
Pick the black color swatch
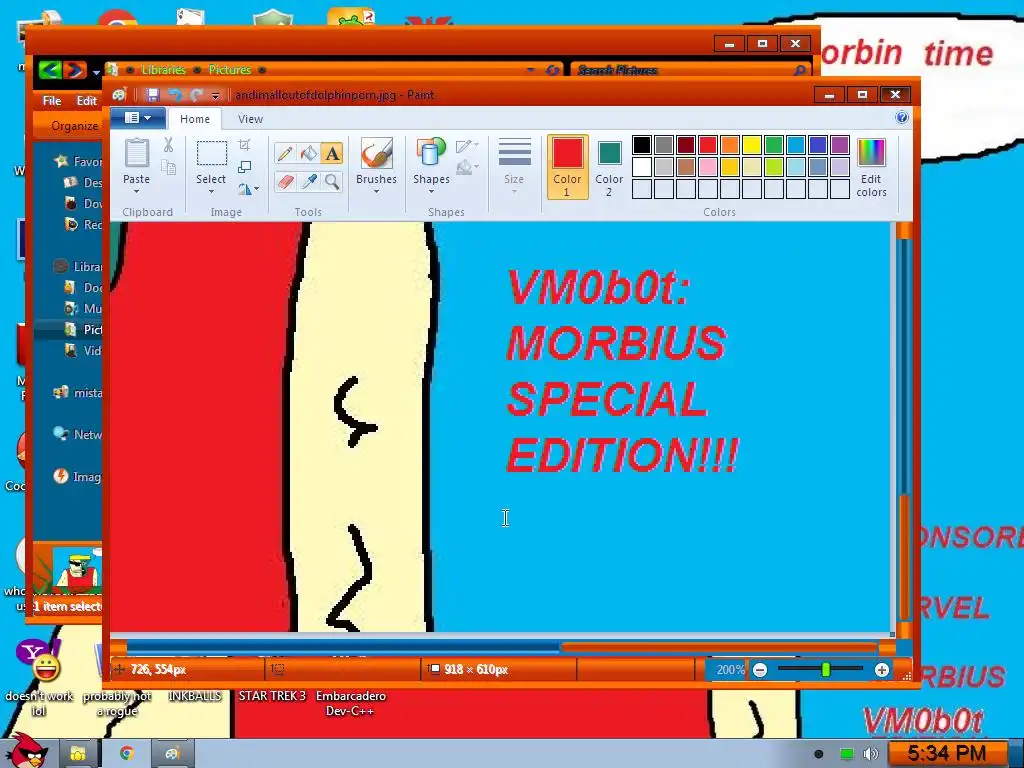click(642, 145)
